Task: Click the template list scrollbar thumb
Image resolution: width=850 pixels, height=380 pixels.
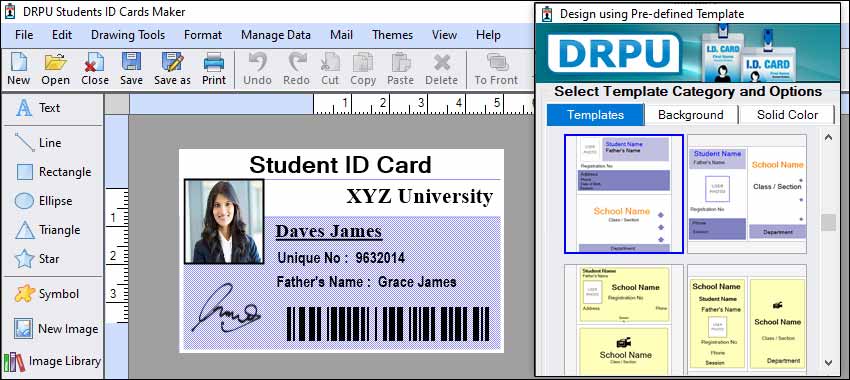Action: (x=828, y=223)
